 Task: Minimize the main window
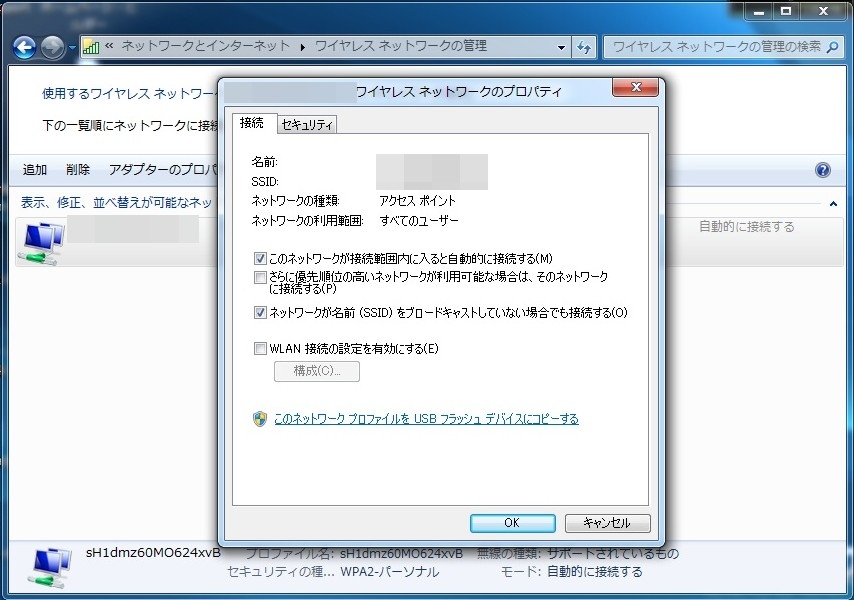pyautogui.click(x=759, y=11)
